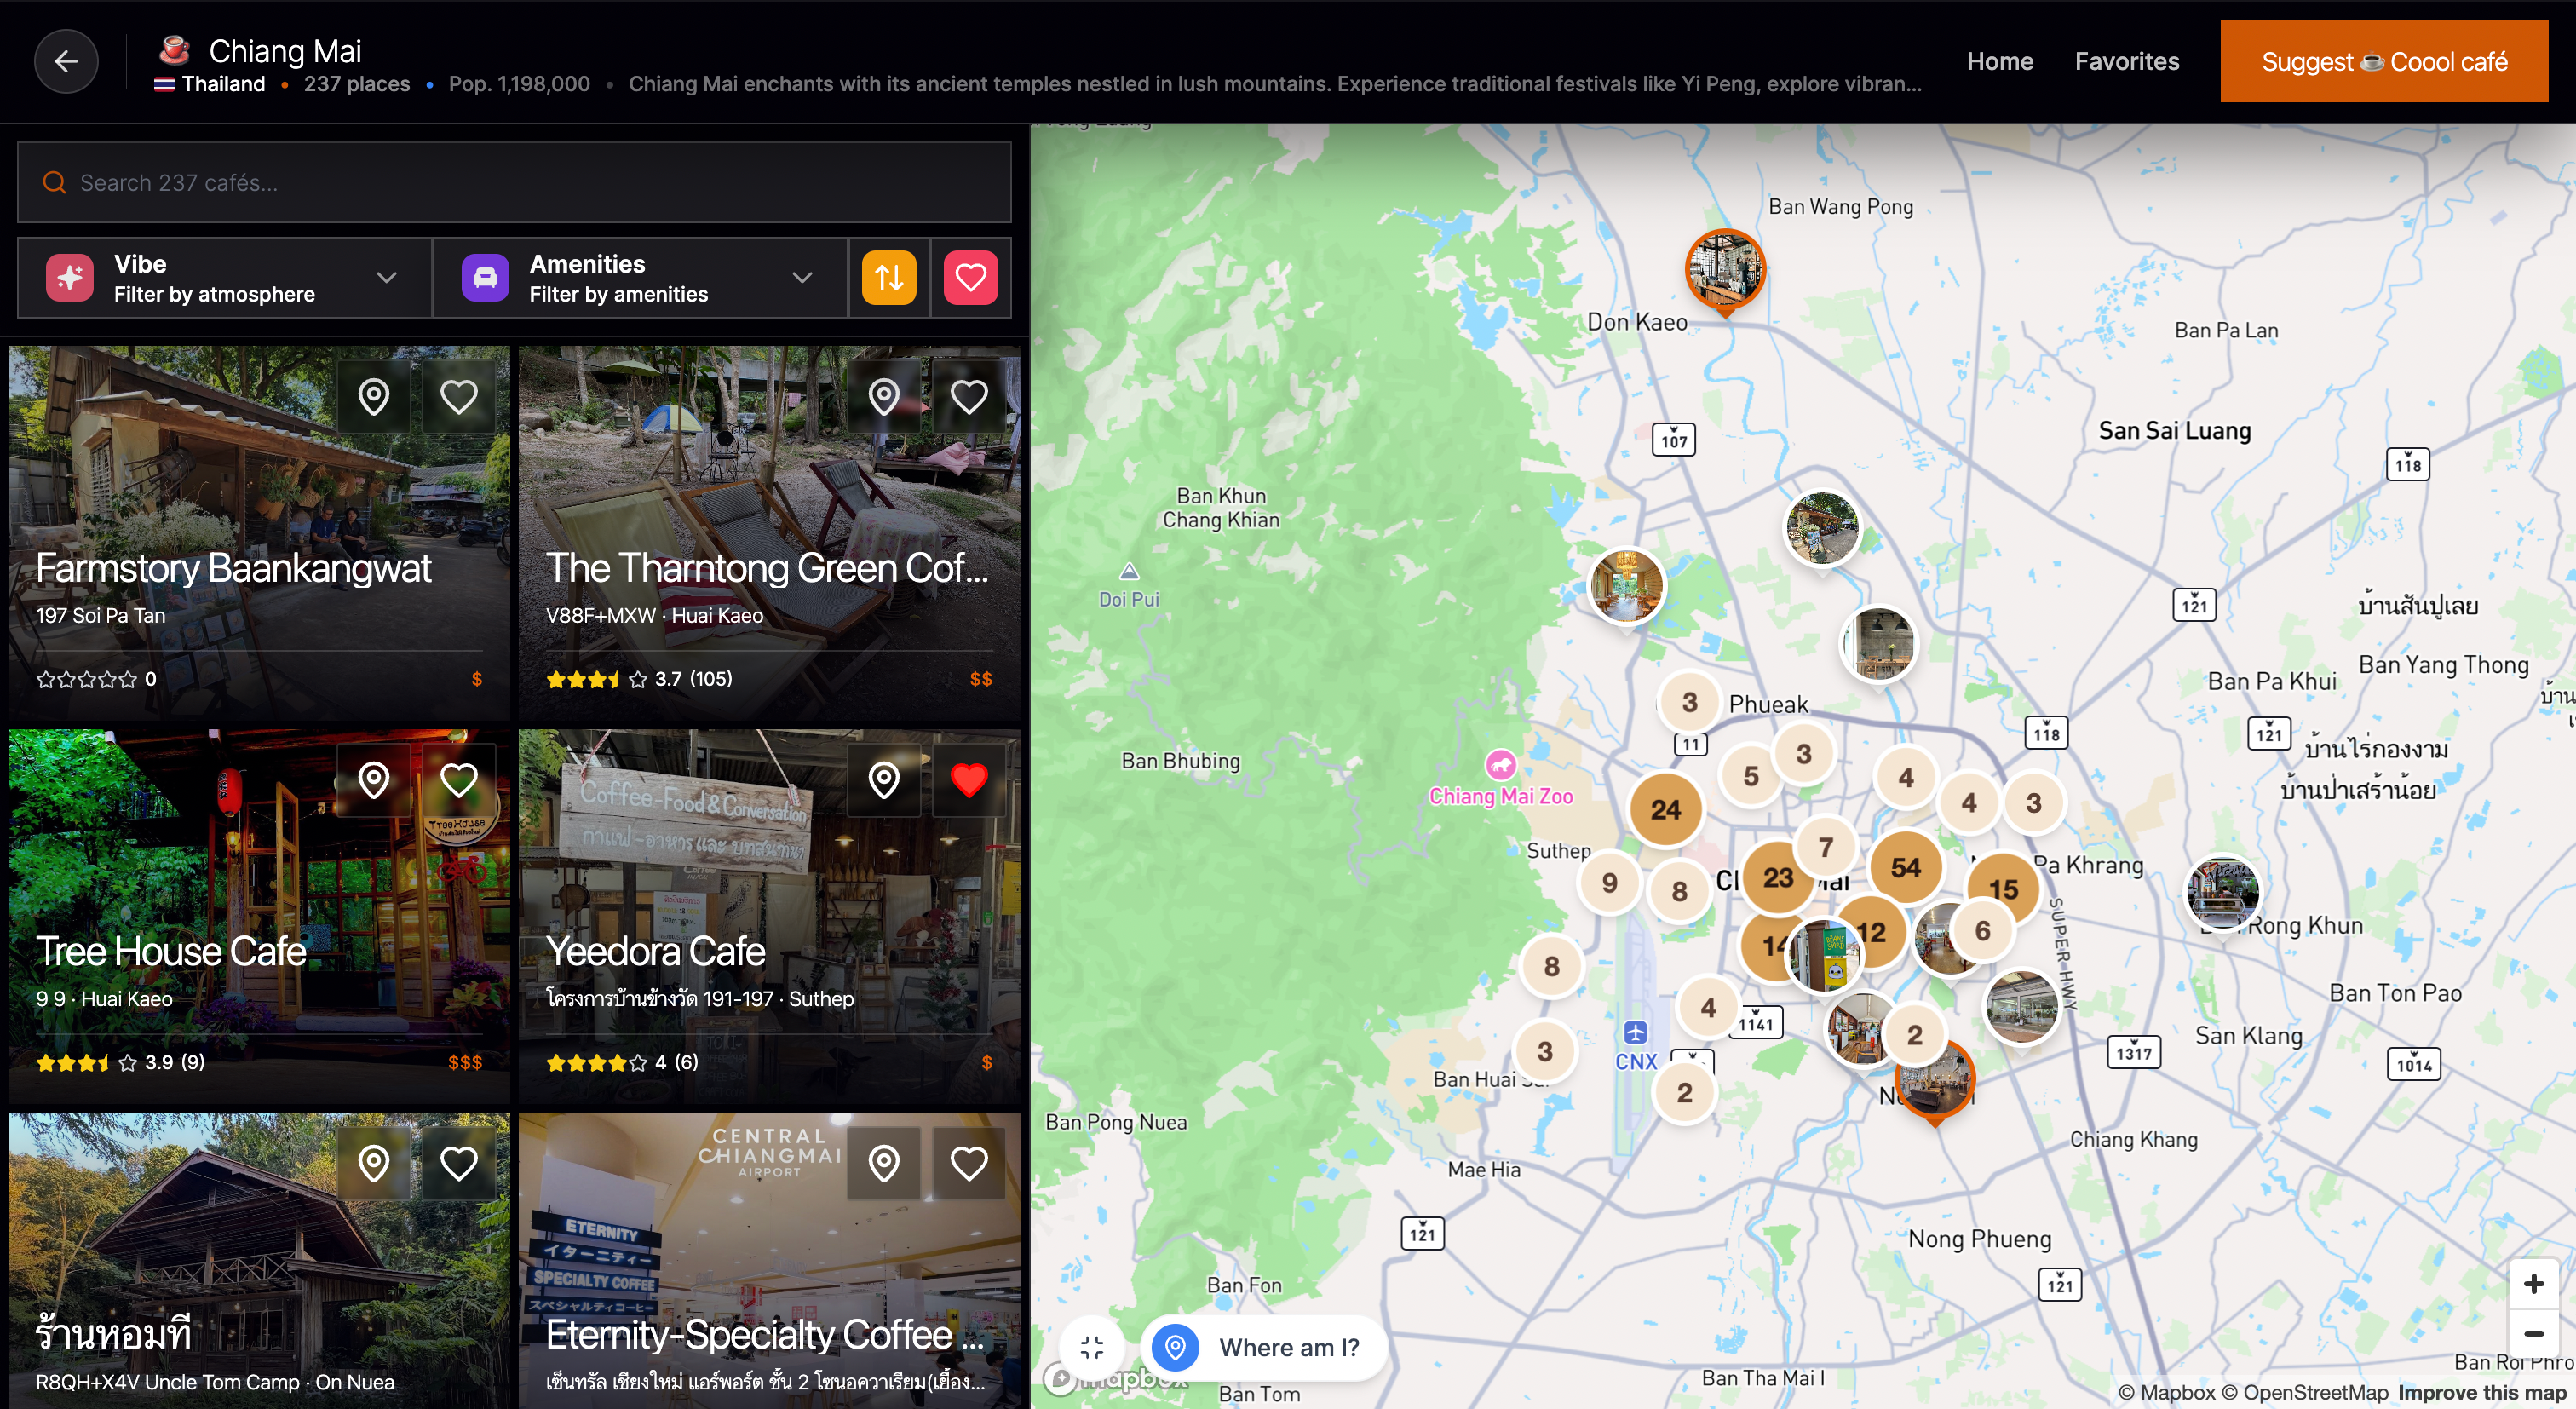Focus the Search 237 cafés field
The width and height of the screenshot is (2576, 1409).
tap(514, 182)
